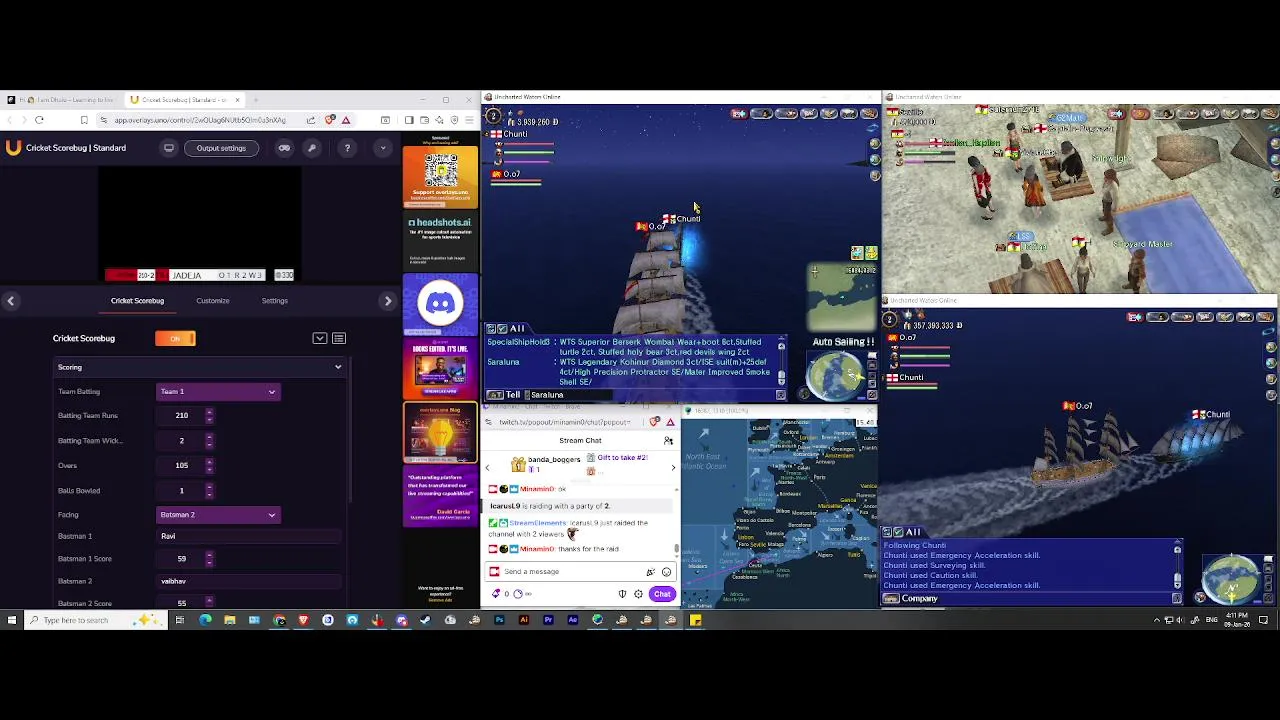This screenshot has width=1280, height=720.
Task: Click the Batsman 2 name field
Action: pos(250,581)
